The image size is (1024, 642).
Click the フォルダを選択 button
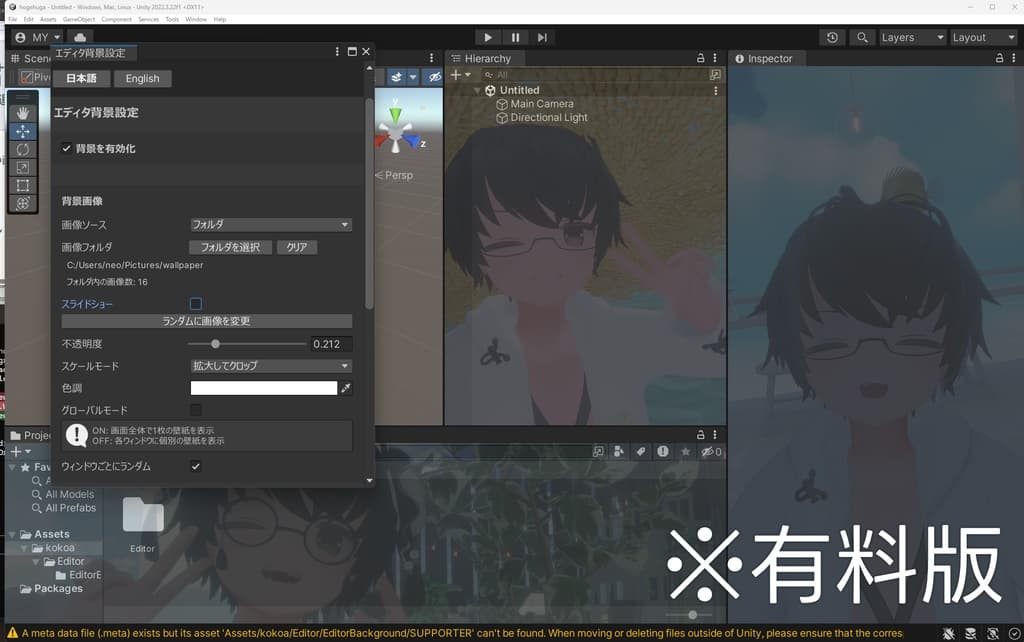pyautogui.click(x=230, y=247)
